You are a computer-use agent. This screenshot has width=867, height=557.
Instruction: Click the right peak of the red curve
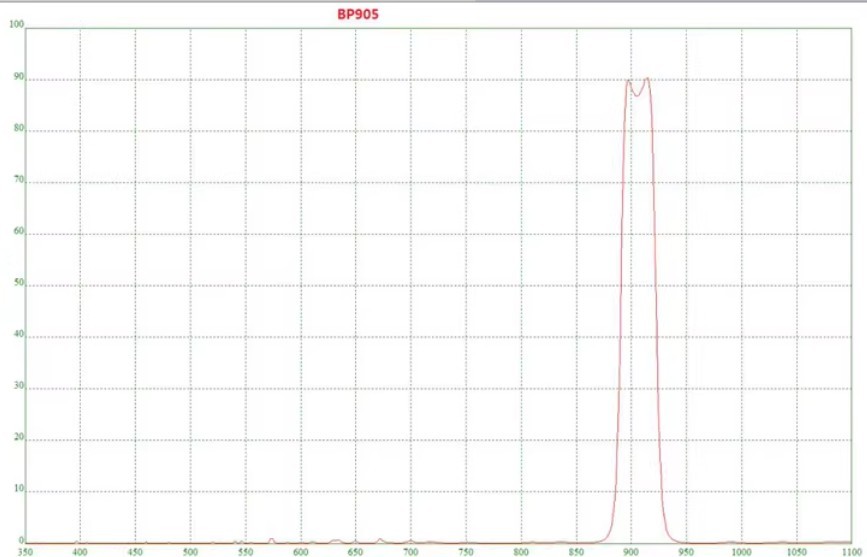pyautogui.click(x=647, y=79)
